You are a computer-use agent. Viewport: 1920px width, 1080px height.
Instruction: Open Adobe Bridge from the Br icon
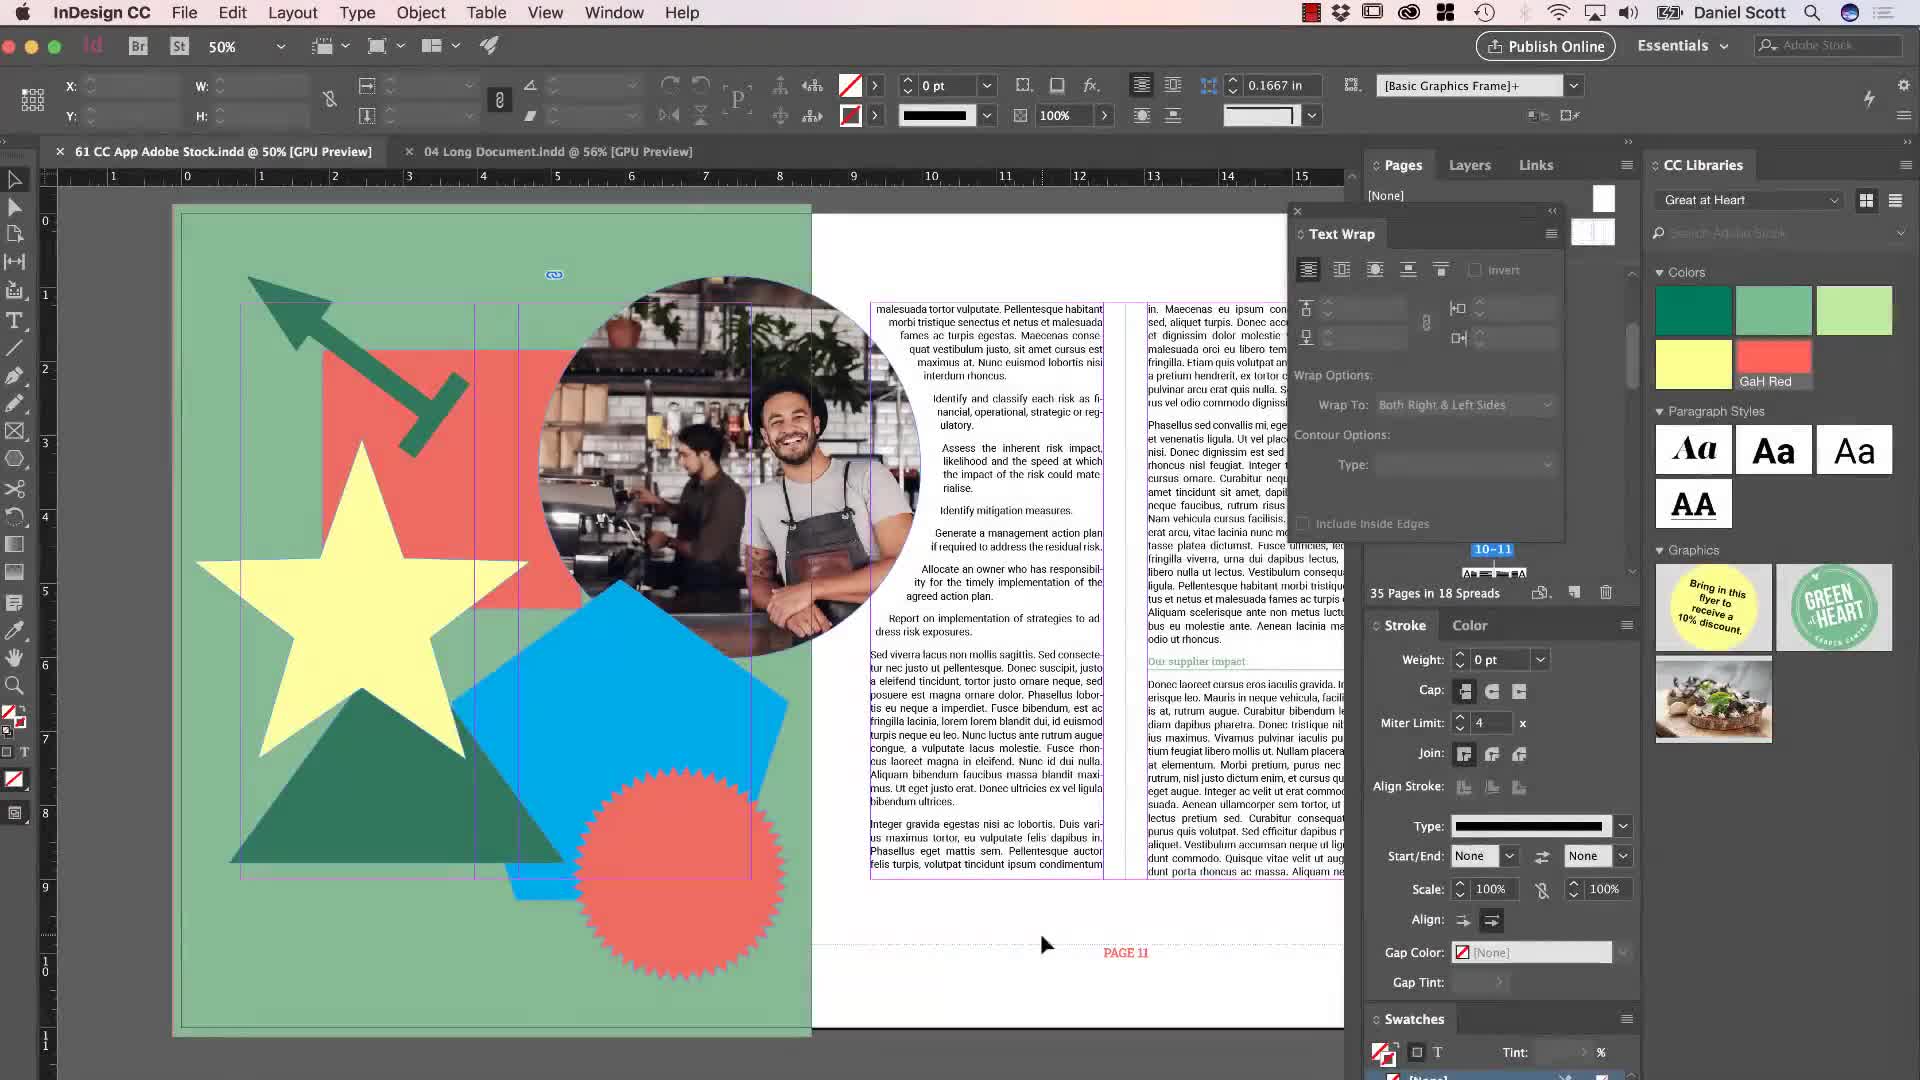click(x=138, y=46)
